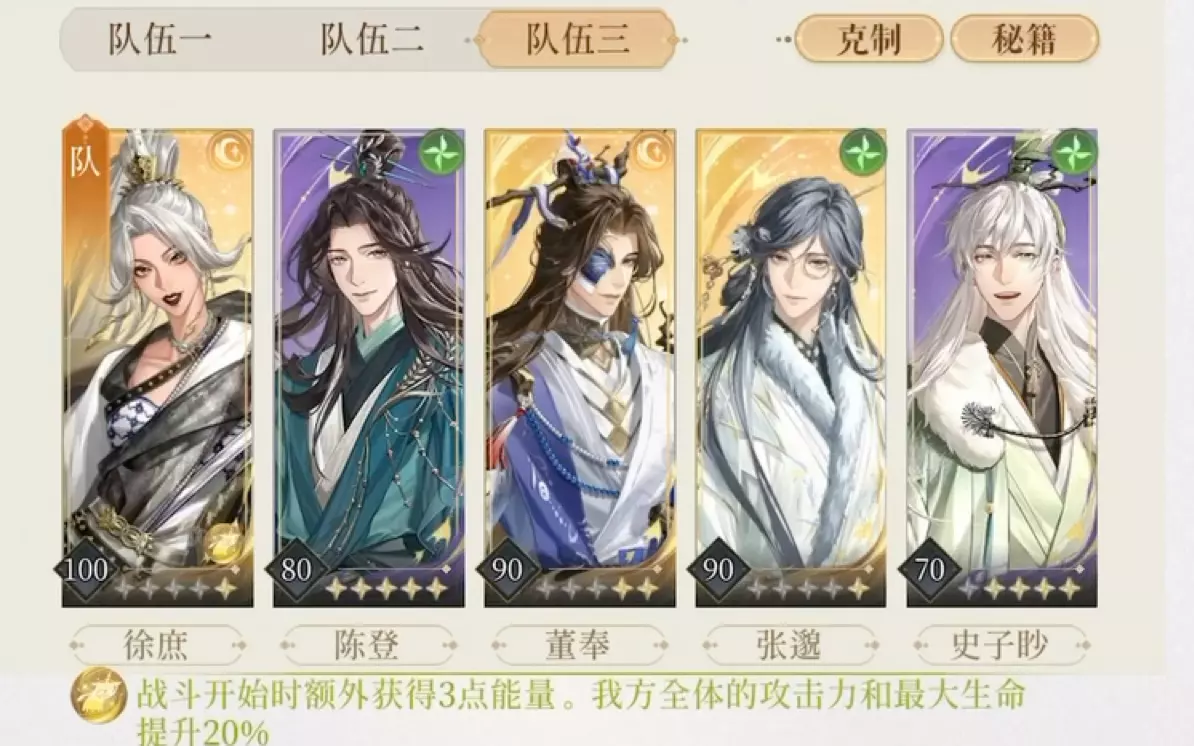Click the gold skill coin on 徐庶 card

(x=222, y=543)
